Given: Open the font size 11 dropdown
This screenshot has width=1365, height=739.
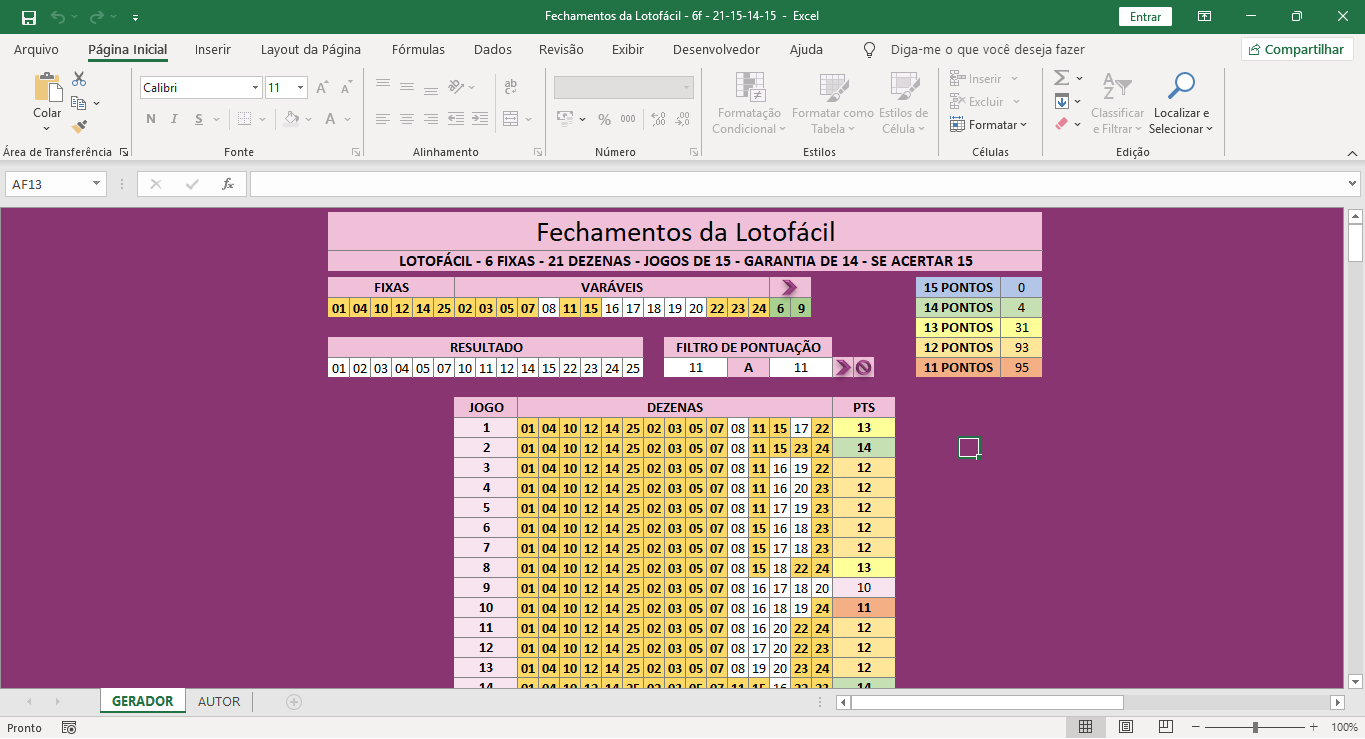Looking at the screenshot, I should click(300, 88).
